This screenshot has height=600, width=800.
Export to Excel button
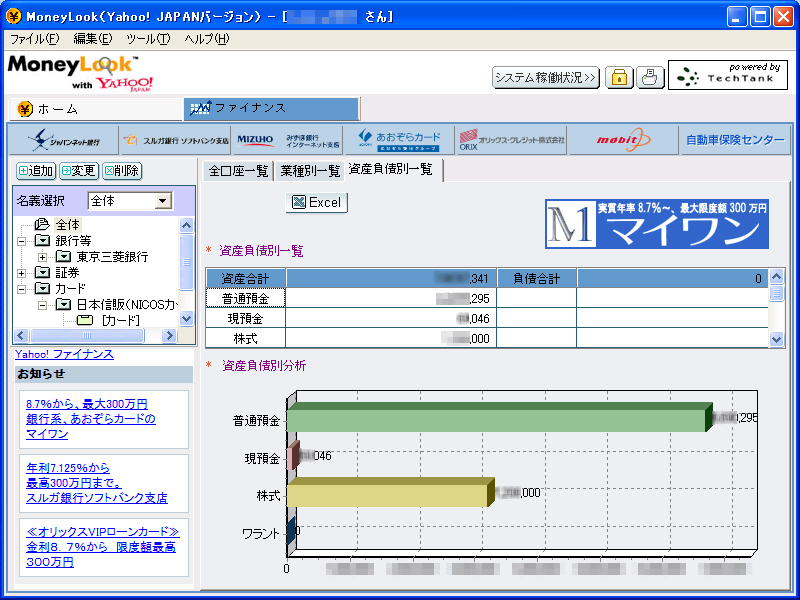316,203
